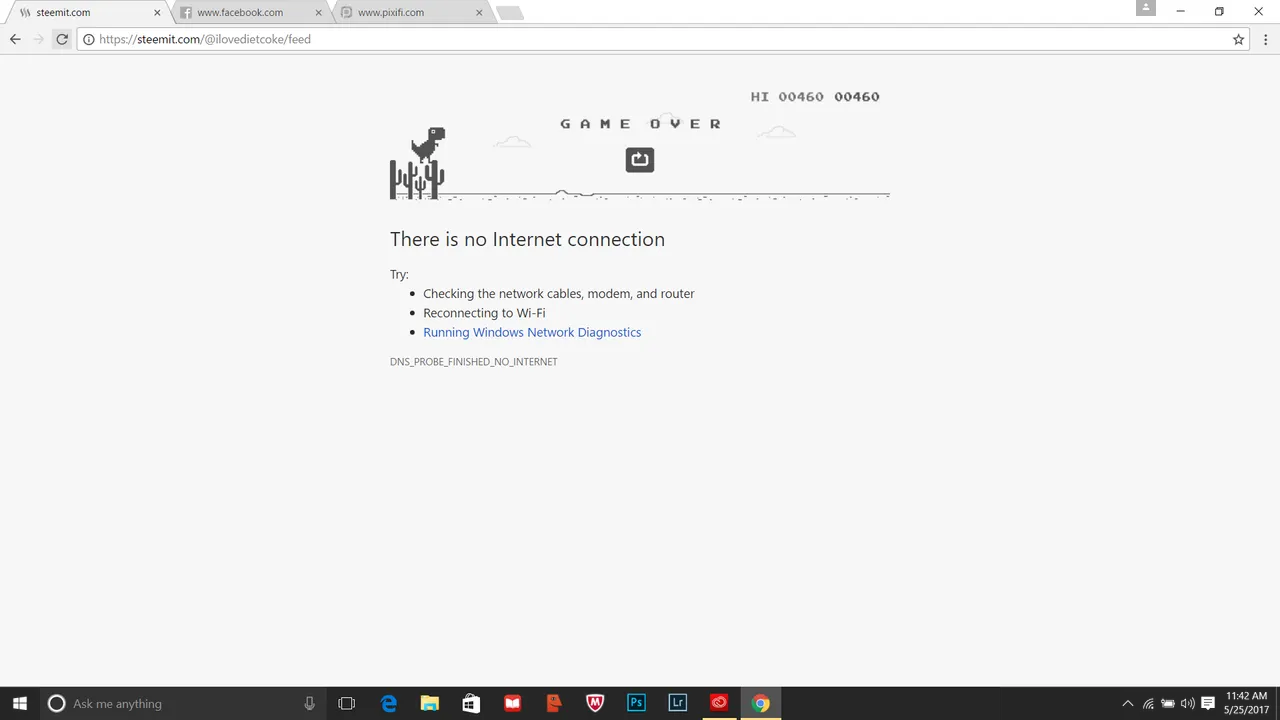Image resolution: width=1280 pixels, height=720 pixels.
Task: View site information icon beside the URL
Action: [x=88, y=39]
